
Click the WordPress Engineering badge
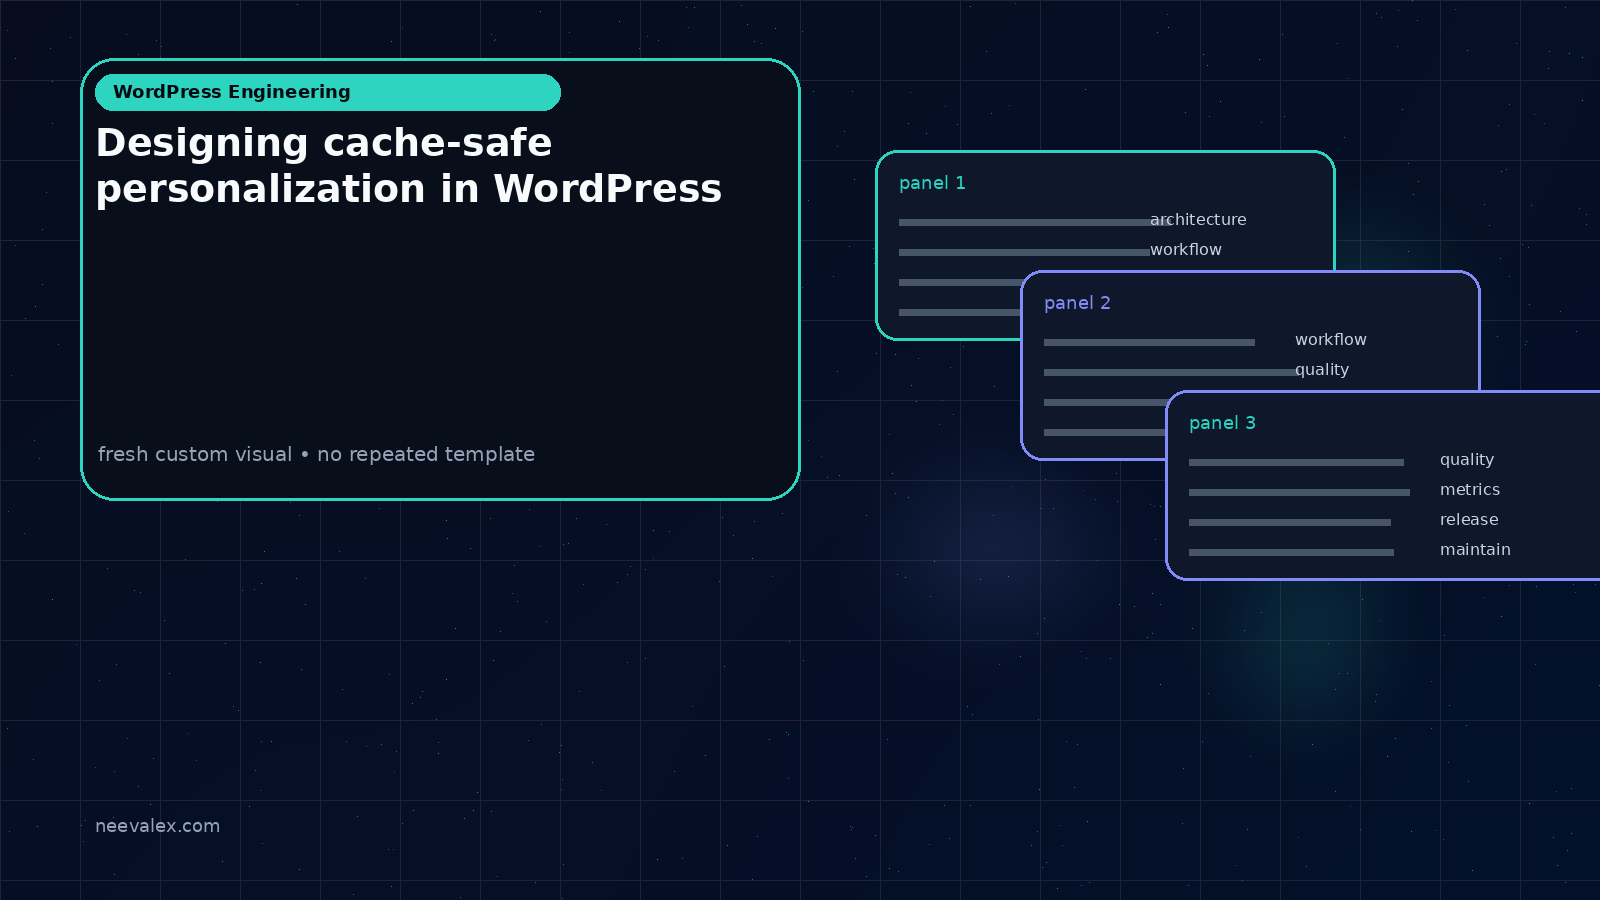[328, 92]
